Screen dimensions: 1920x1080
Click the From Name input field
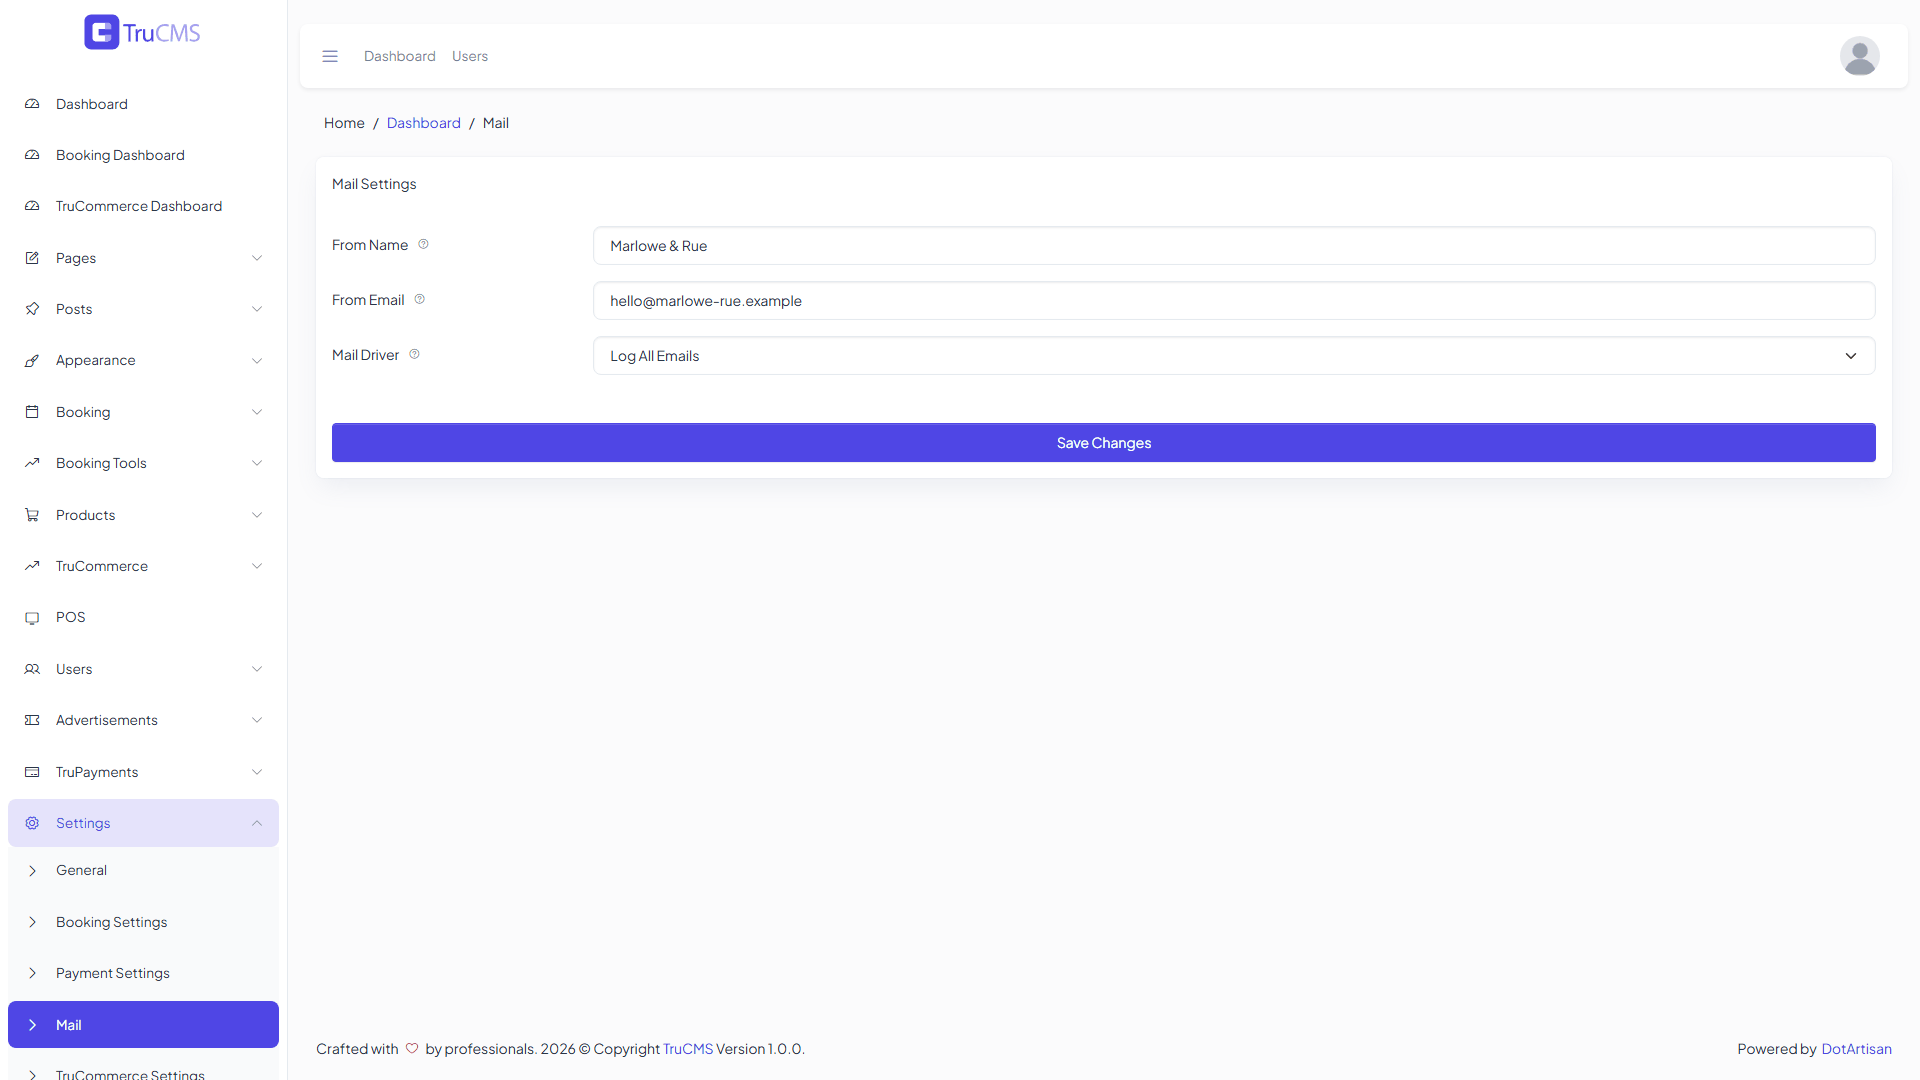tap(1233, 246)
